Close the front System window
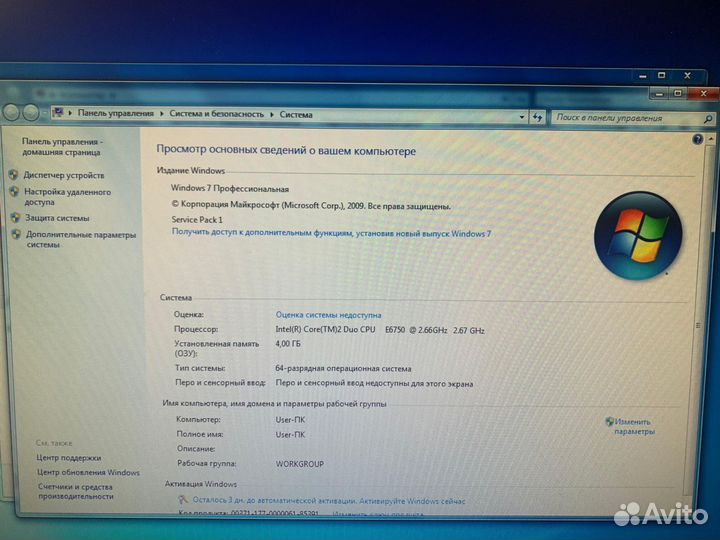 [703, 94]
